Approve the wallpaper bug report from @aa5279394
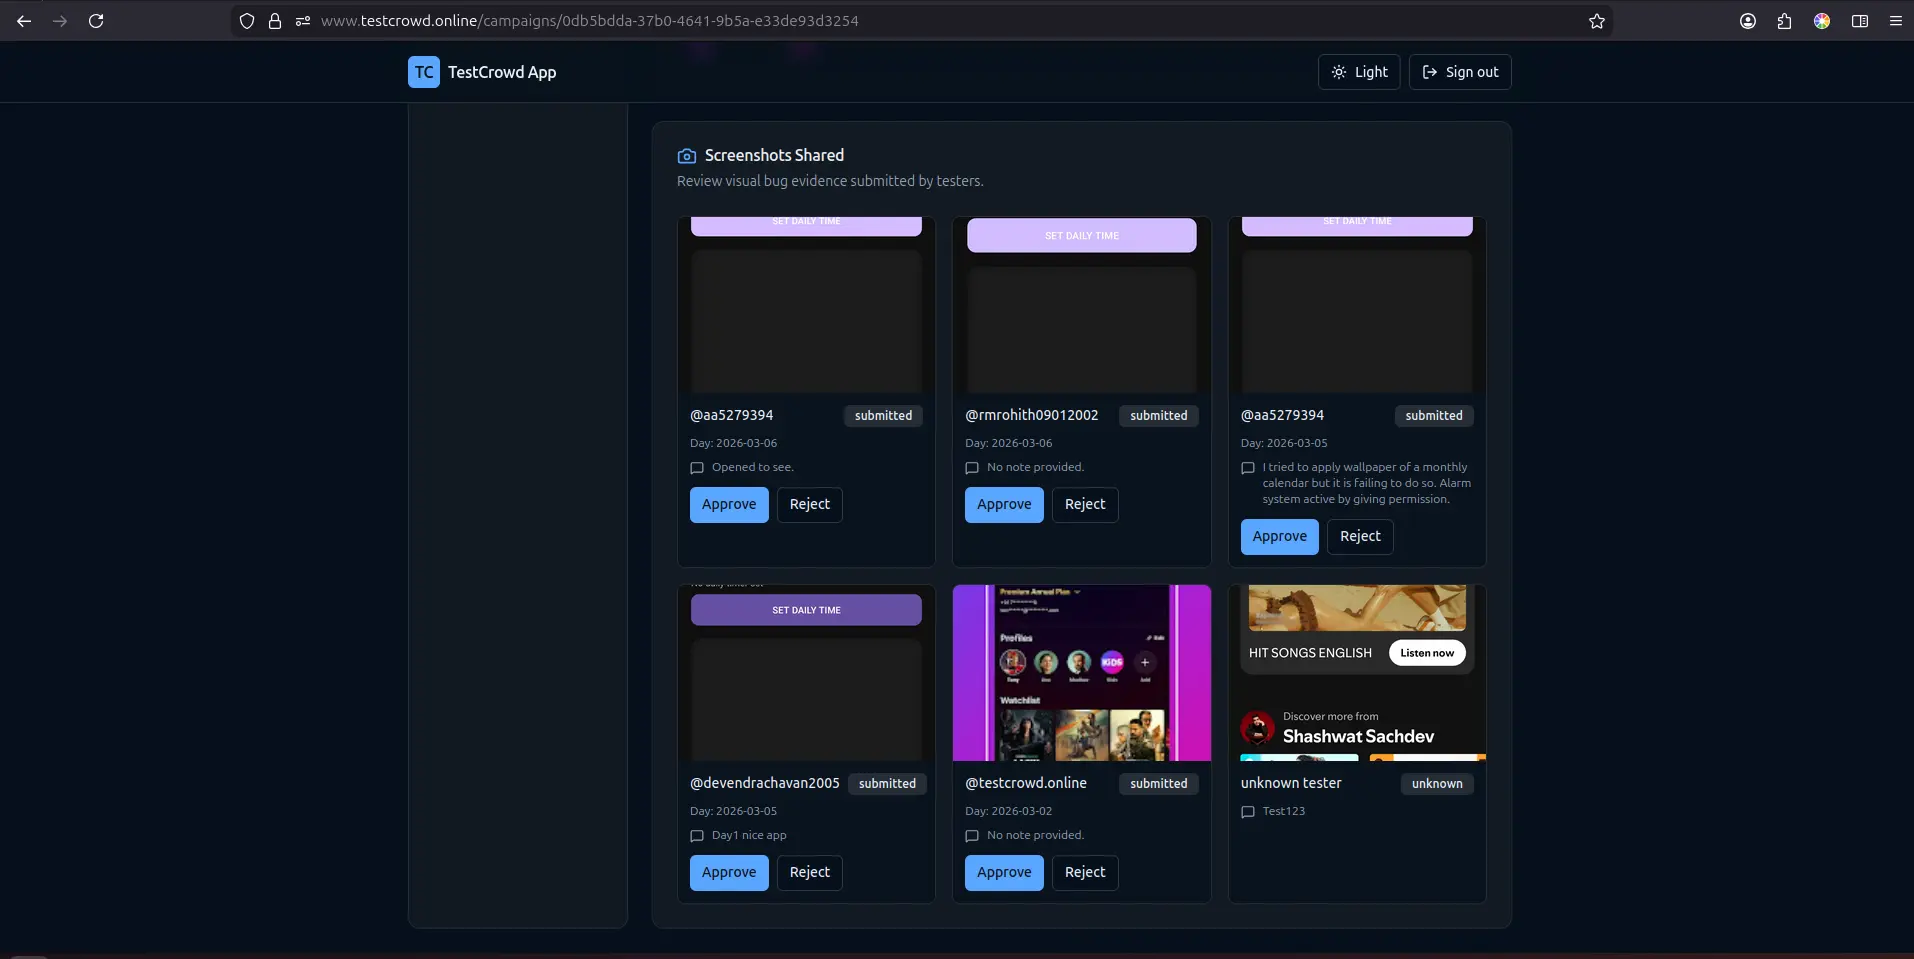This screenshot has height=959, width=1914. coord(1279,537)
